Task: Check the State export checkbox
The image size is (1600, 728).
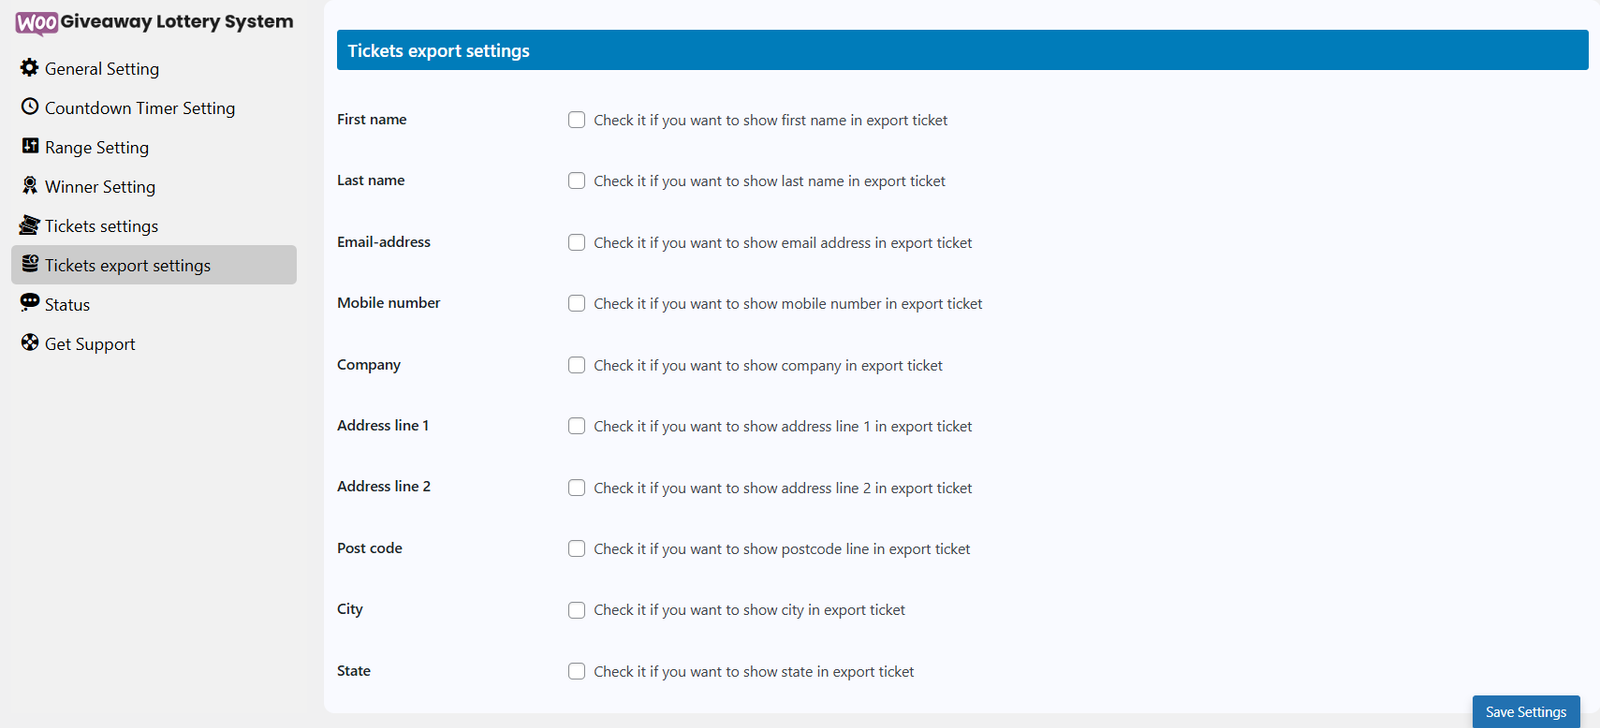Action: [x=577, y=672]
